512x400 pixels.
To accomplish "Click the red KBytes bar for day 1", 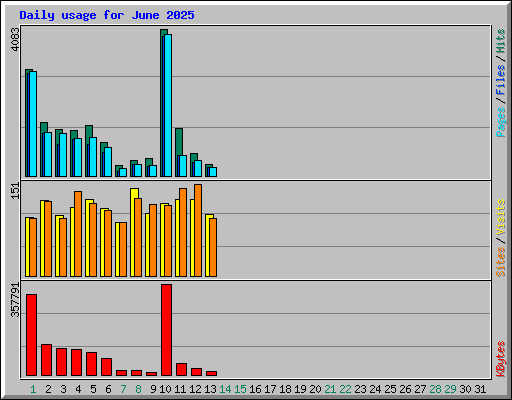I will [x=31, y=335].
